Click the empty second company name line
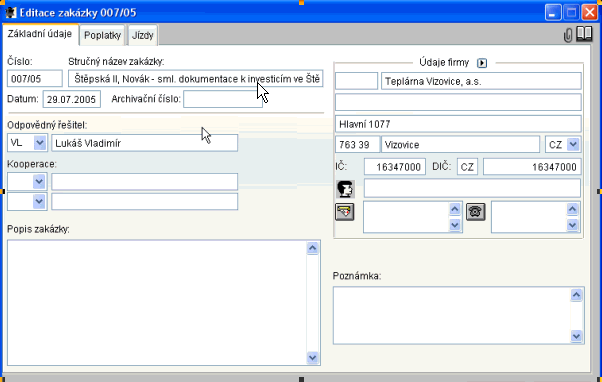602x382 pixels. [x=458, y=102]
